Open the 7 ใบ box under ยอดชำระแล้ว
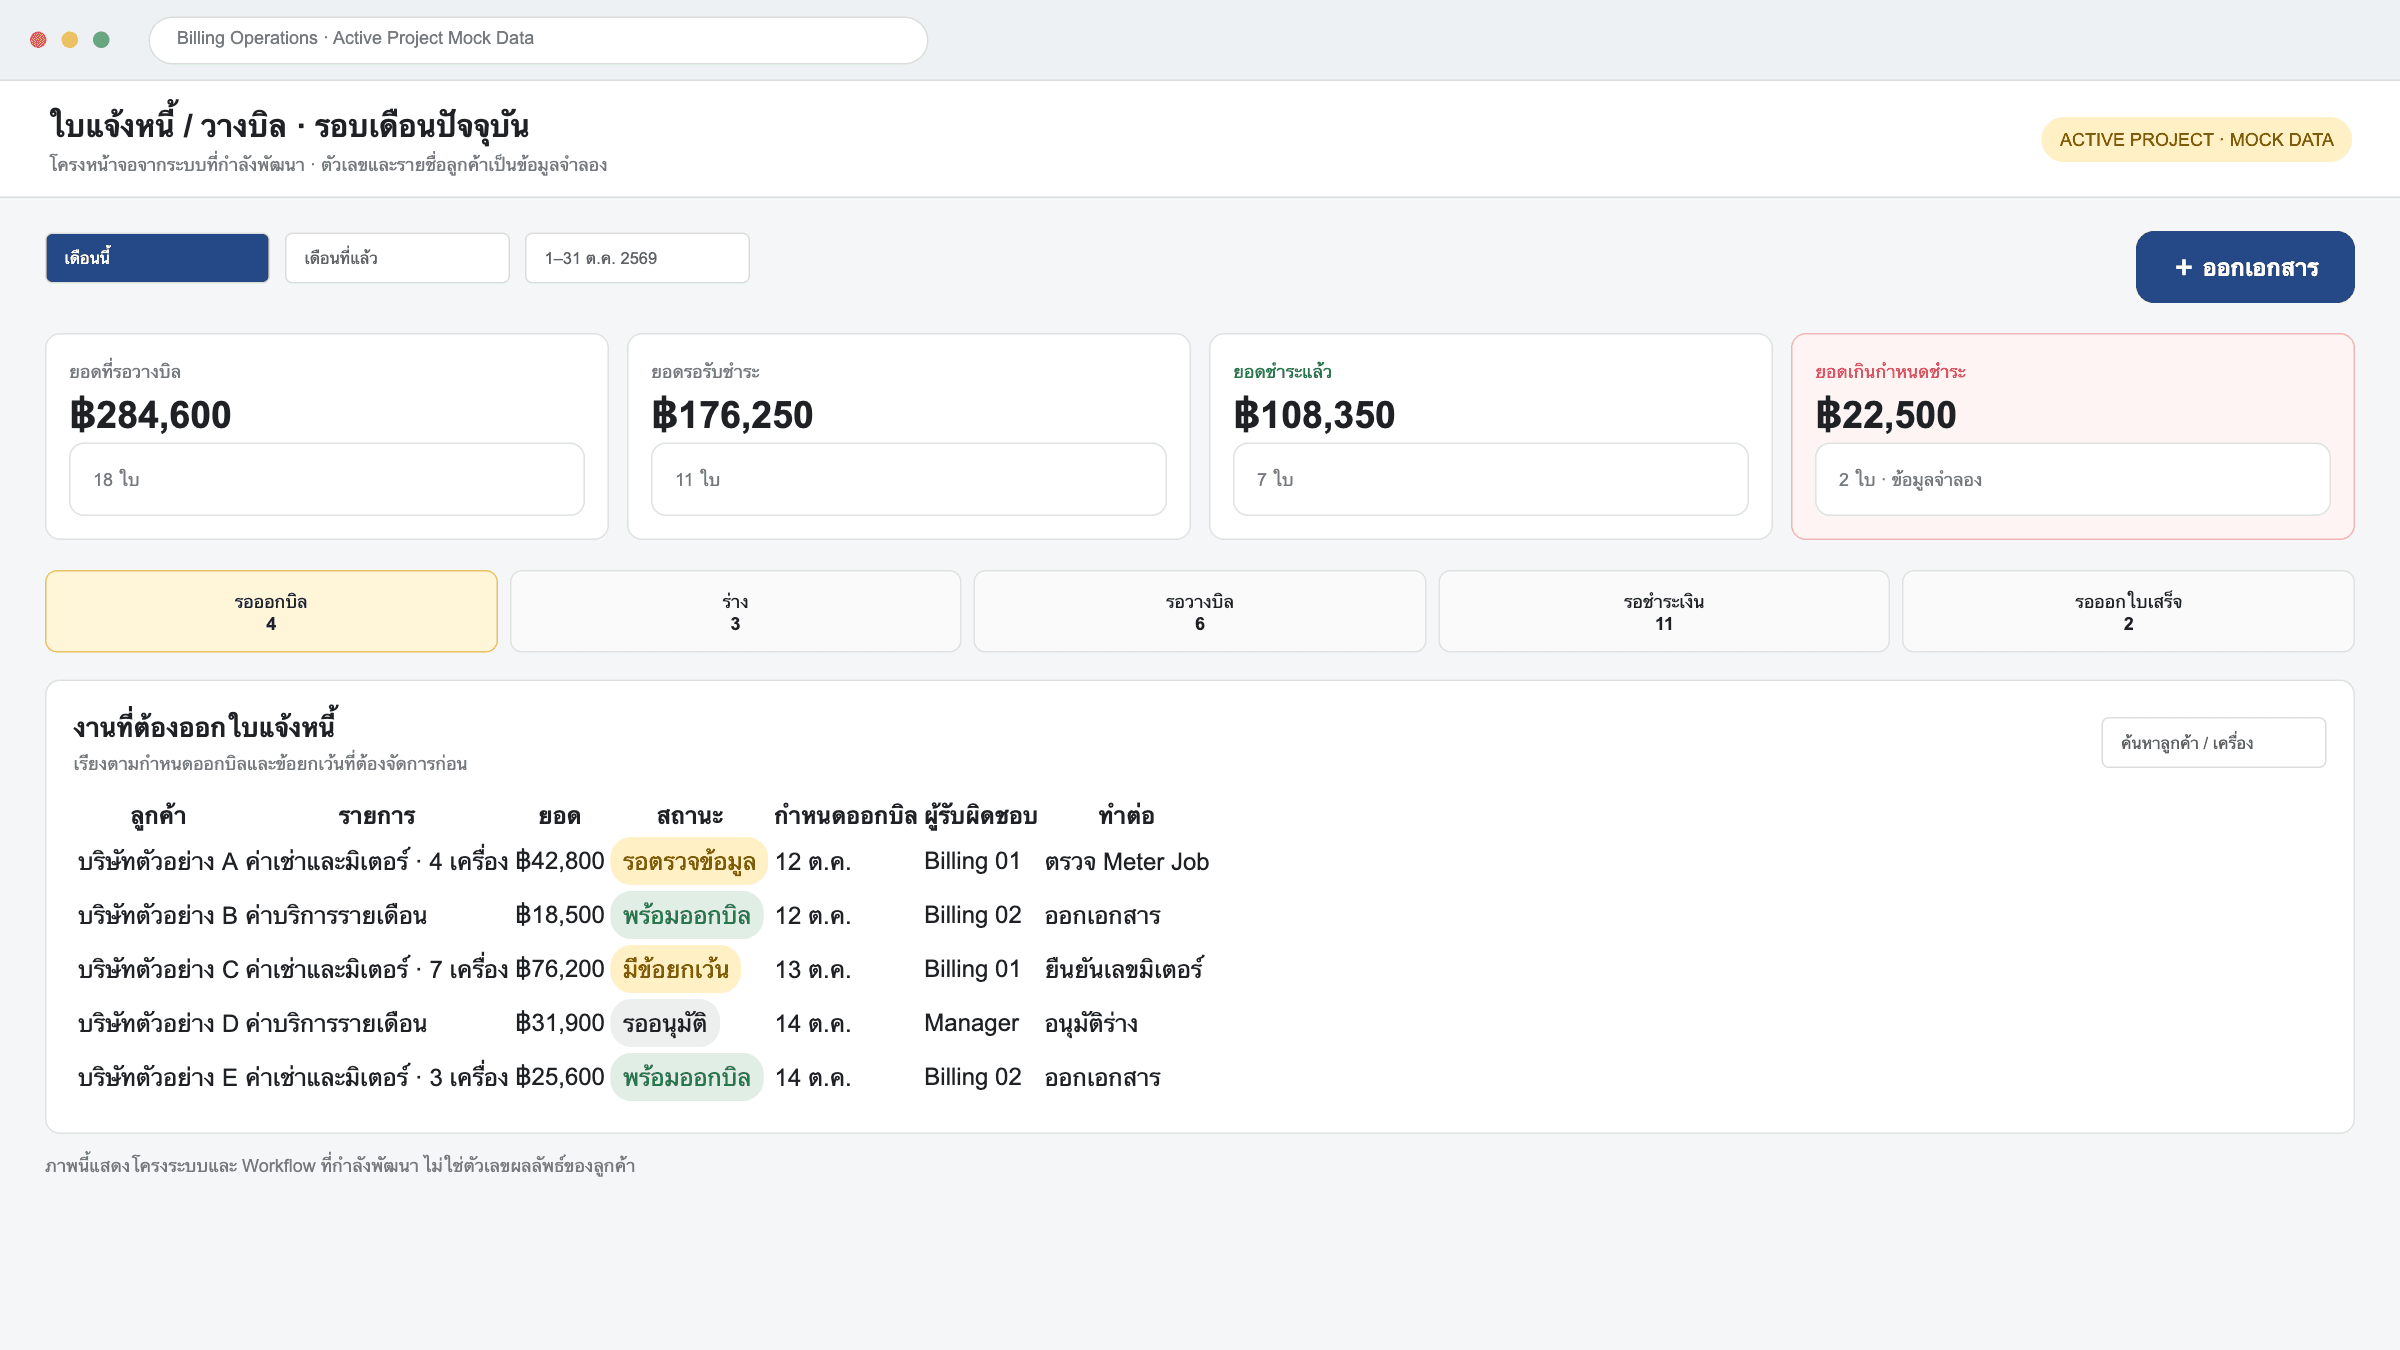 [1490, 479]
